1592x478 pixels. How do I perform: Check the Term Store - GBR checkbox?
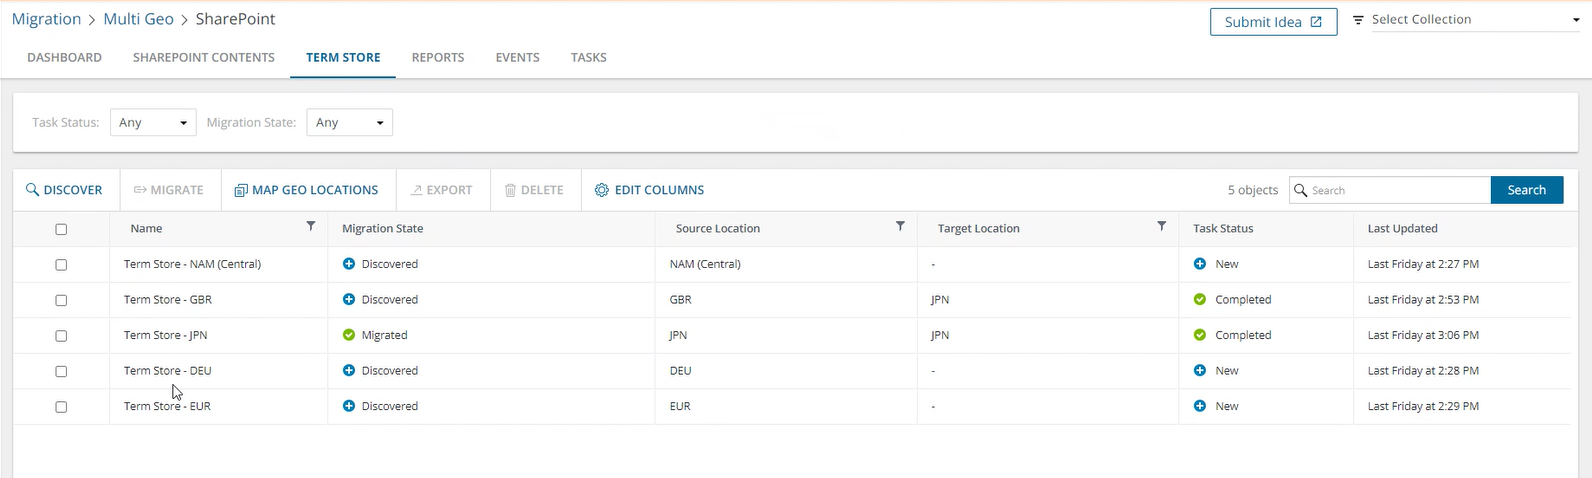point(61,300)
